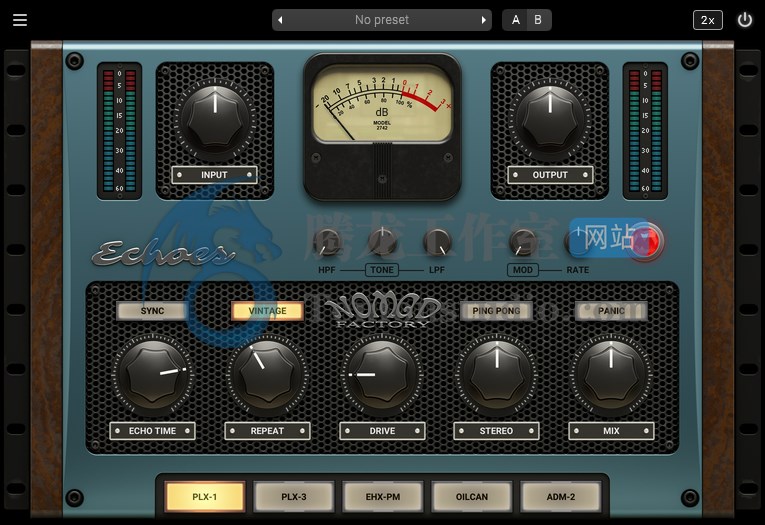
Task: Enable the SYNC button
Action: pyautogui.click(x=152, y=311)
